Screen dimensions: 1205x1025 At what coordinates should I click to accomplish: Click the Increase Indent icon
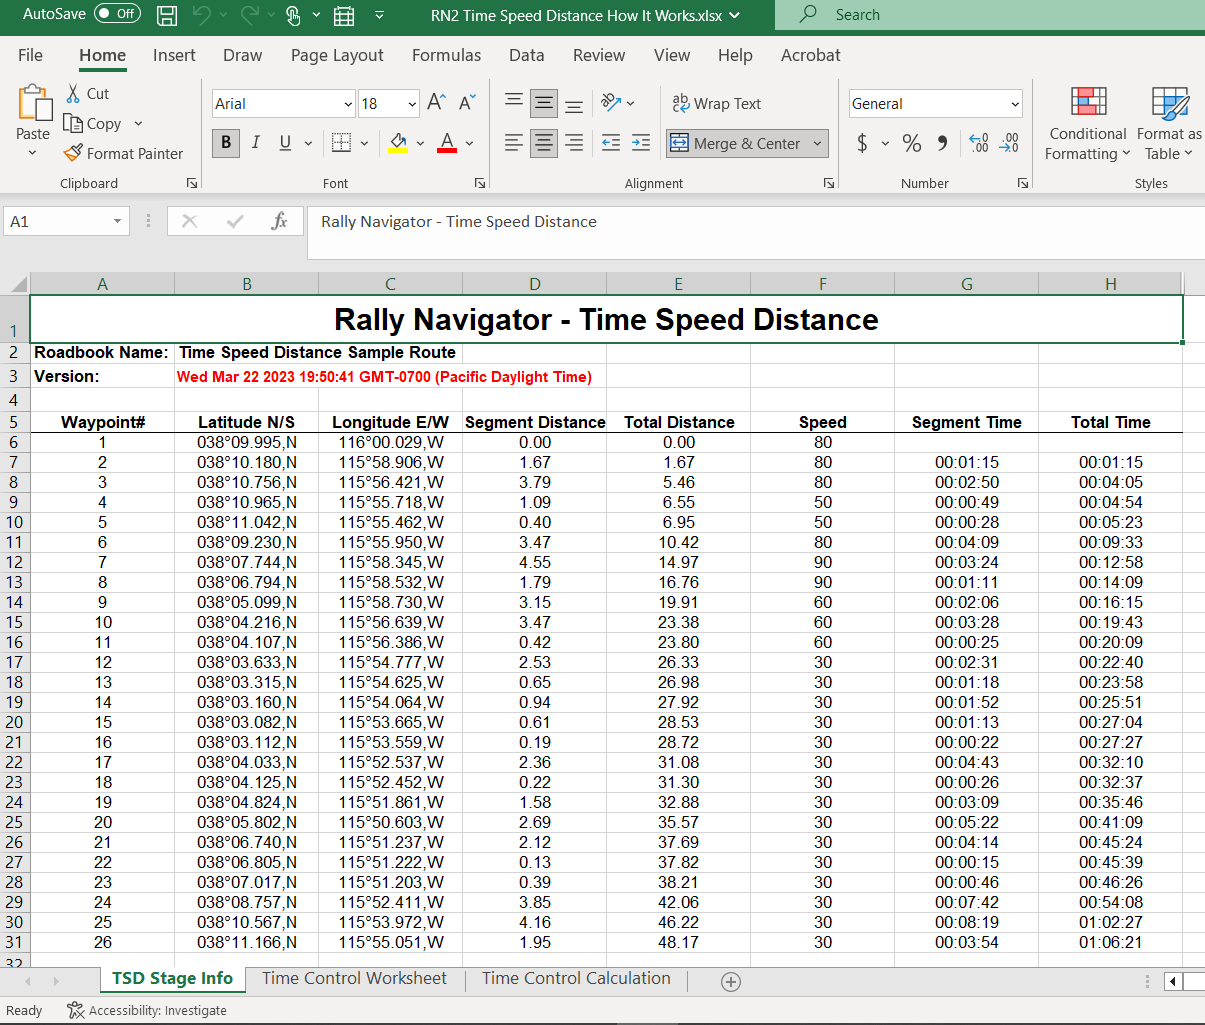pos(641,142)
